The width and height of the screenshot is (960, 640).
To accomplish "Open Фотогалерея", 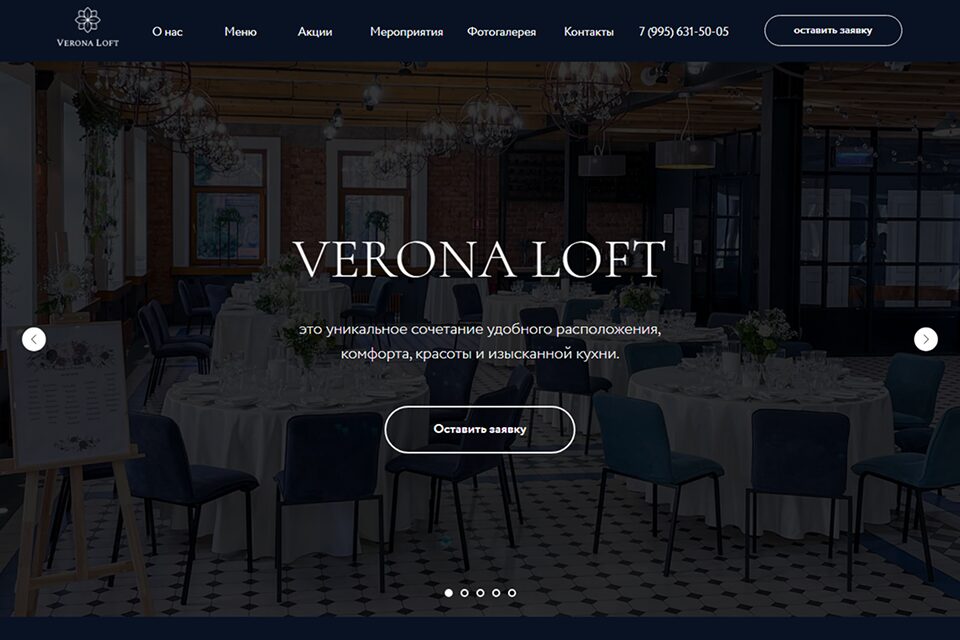I will tap(501, 32).
